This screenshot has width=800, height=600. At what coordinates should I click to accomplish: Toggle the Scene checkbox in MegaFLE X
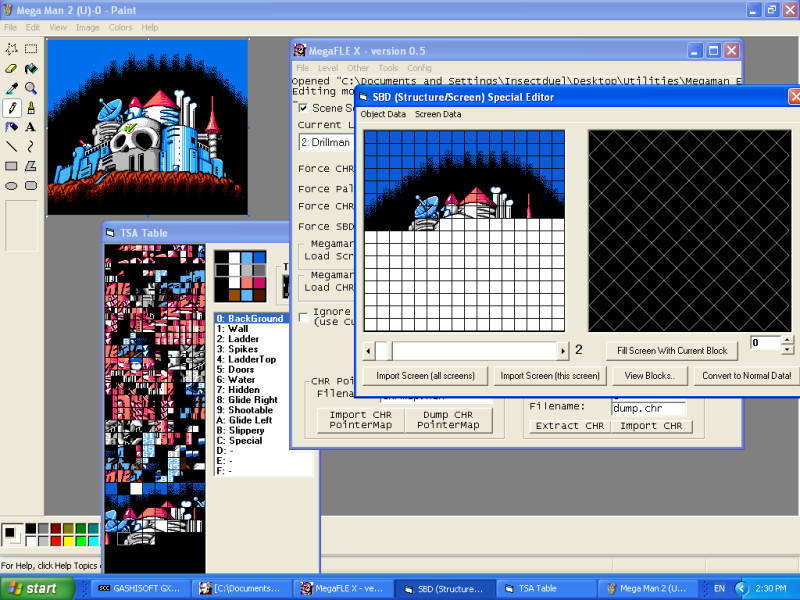pos(303,108)
